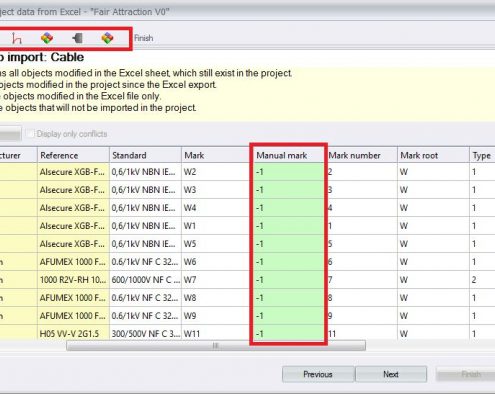Go to the Next wizard page
This screenshot has width=495, height=396.
[391, 374]
